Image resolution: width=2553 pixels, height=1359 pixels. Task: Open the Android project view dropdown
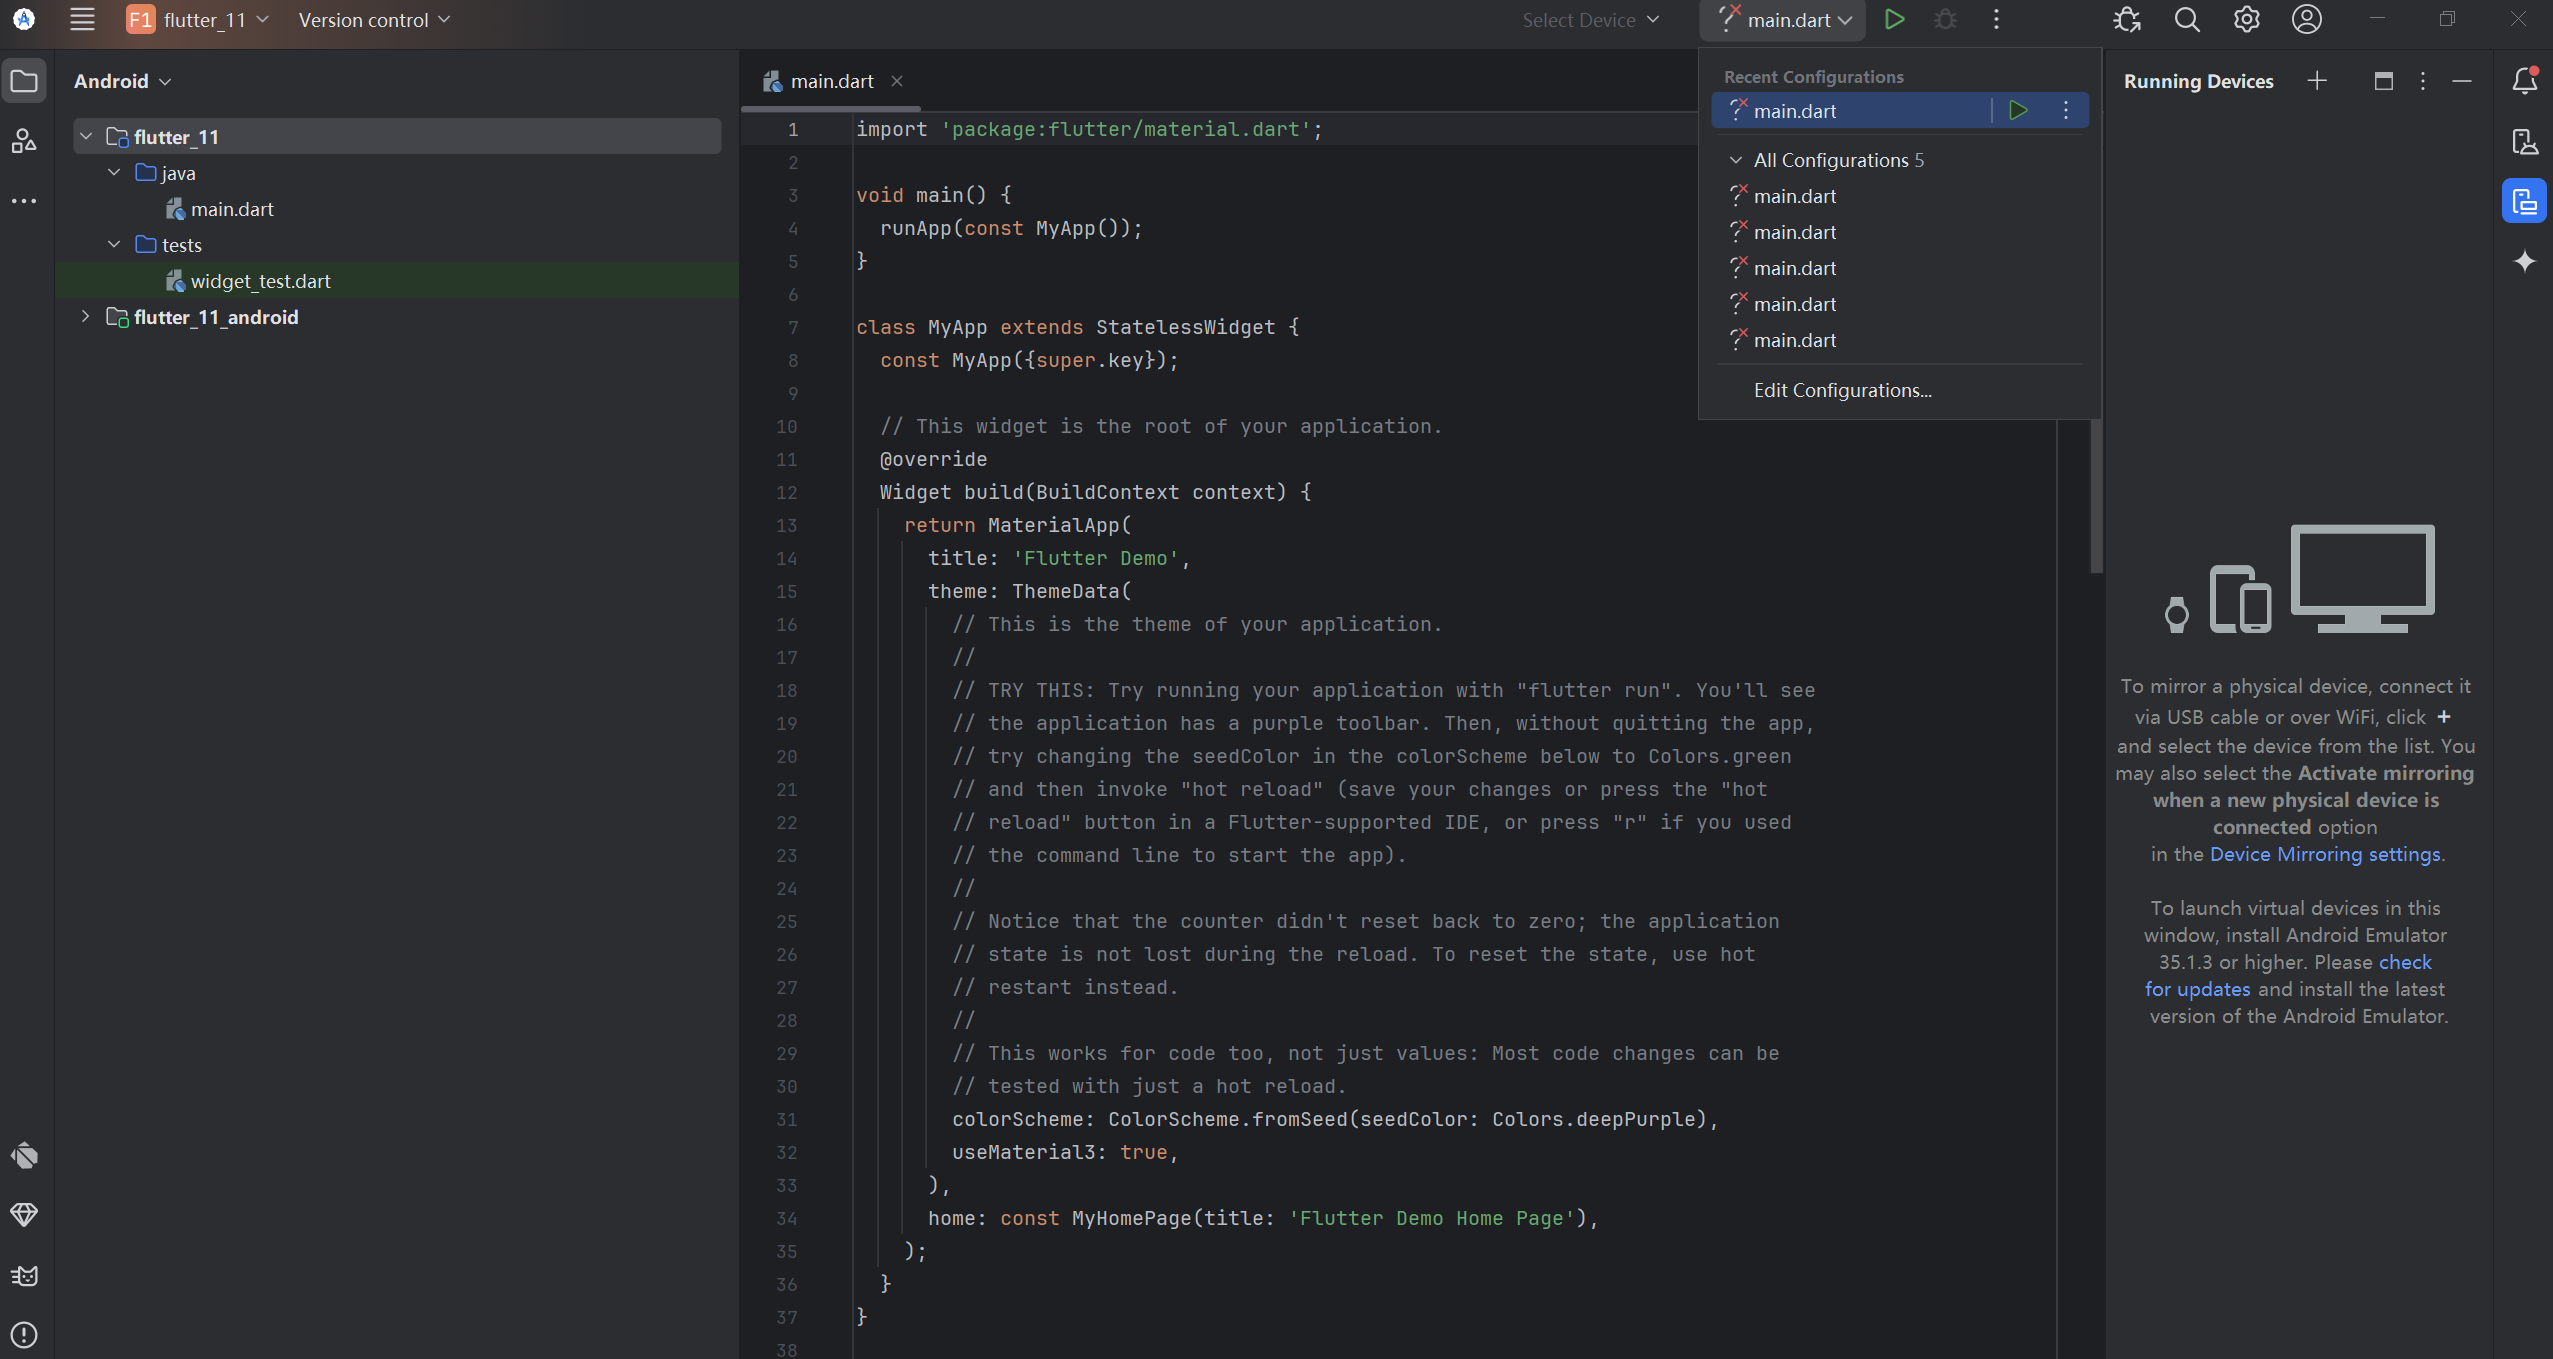tap(122, 81)
